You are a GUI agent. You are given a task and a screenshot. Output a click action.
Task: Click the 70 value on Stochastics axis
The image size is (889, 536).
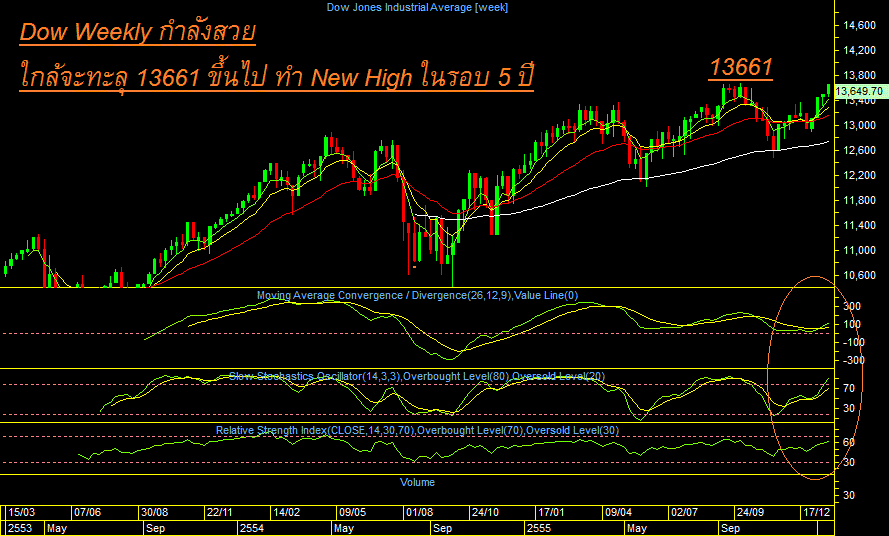849,389
